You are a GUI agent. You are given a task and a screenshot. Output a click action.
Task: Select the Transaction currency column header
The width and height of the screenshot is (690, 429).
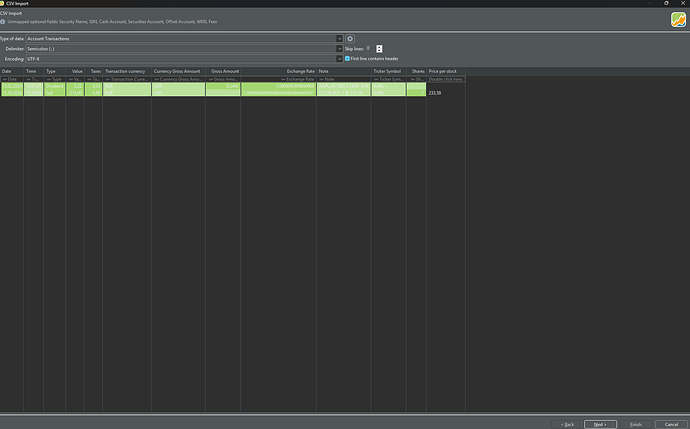click(x=126, y=72)
